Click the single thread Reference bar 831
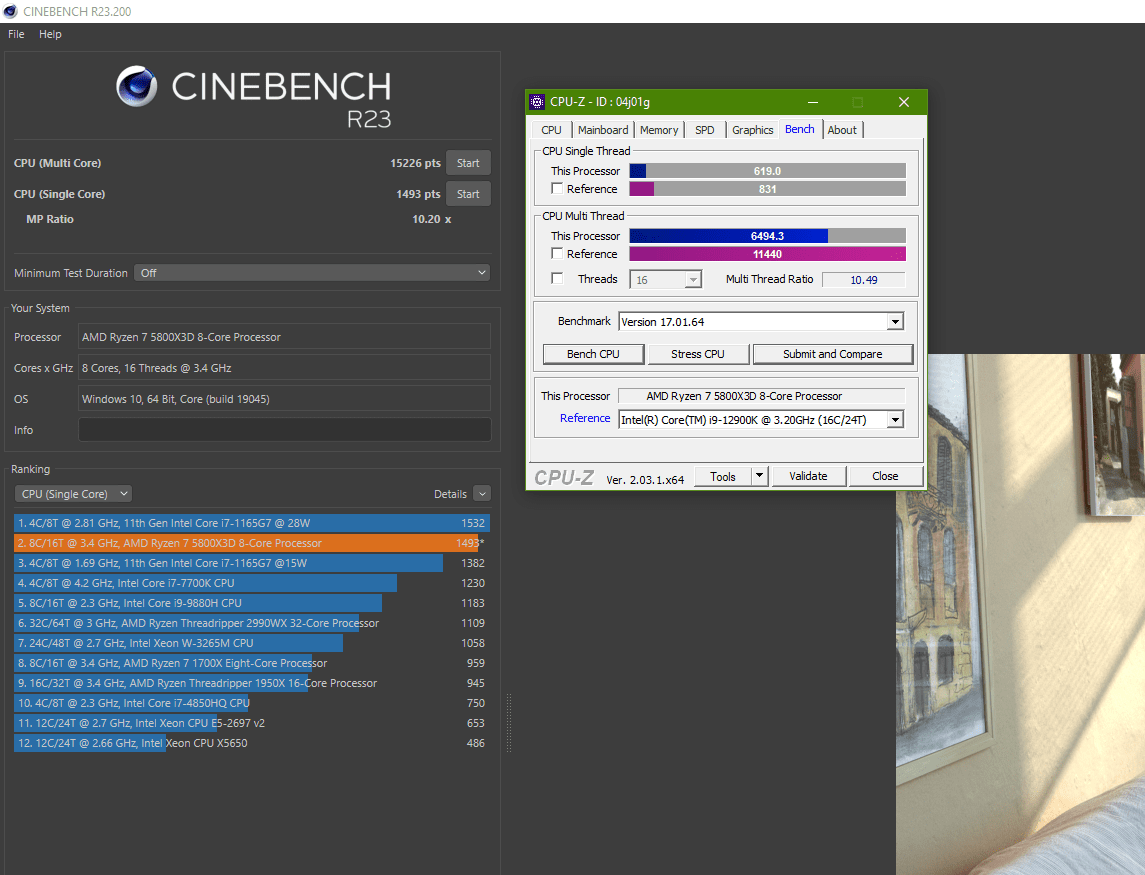Image resolution: width=1145 pixels, height=875 pixels. 767,188
